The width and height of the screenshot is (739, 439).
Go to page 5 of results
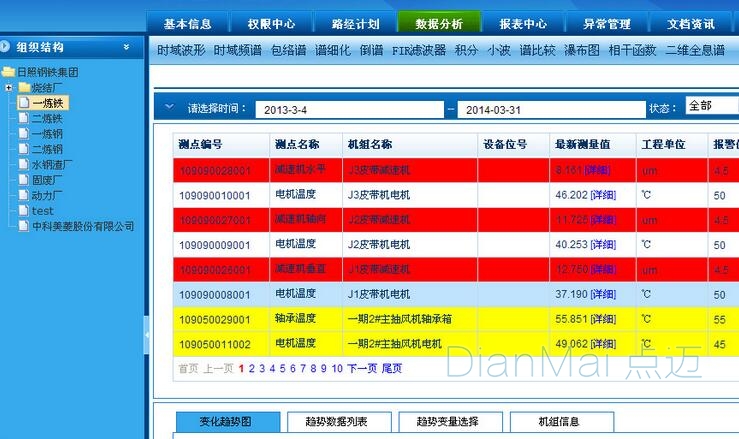282,369
